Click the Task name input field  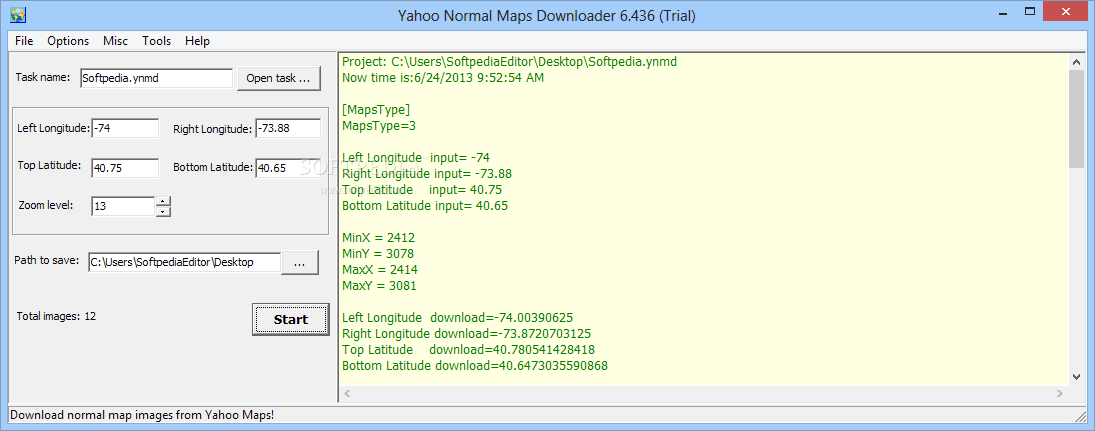pyautogui.click(x=156, y=78)
